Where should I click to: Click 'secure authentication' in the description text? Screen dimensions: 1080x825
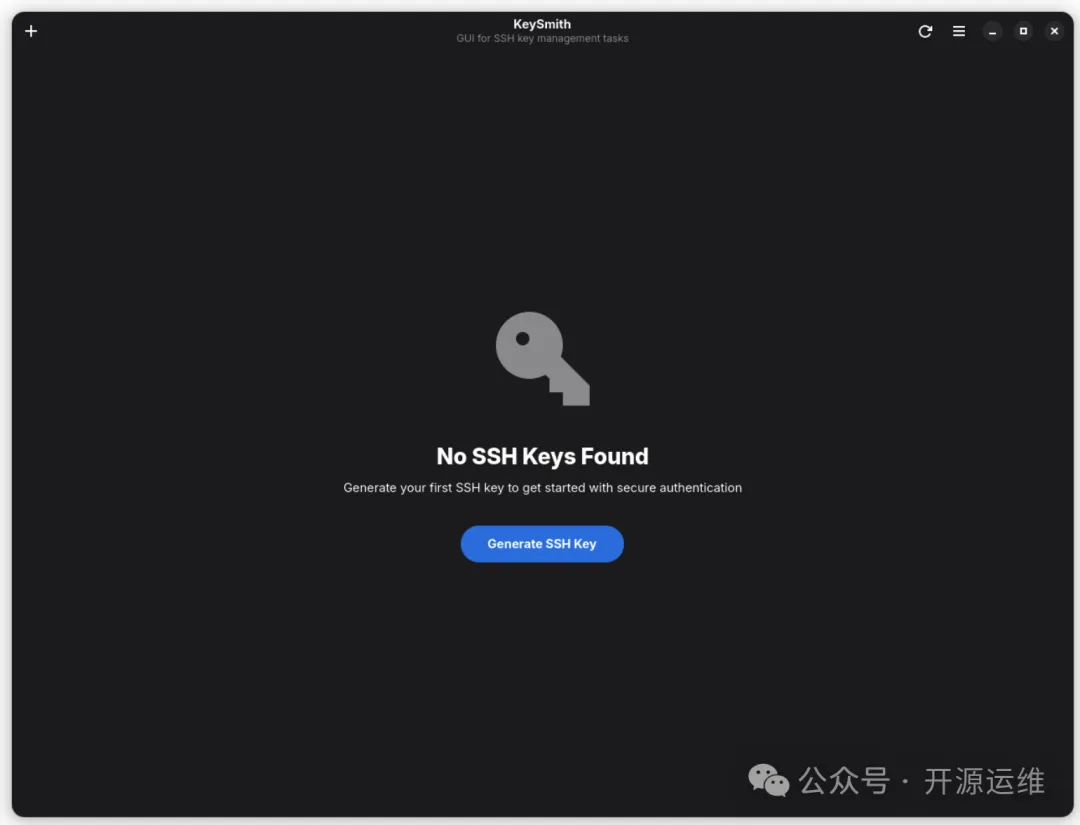pos(679,488)
